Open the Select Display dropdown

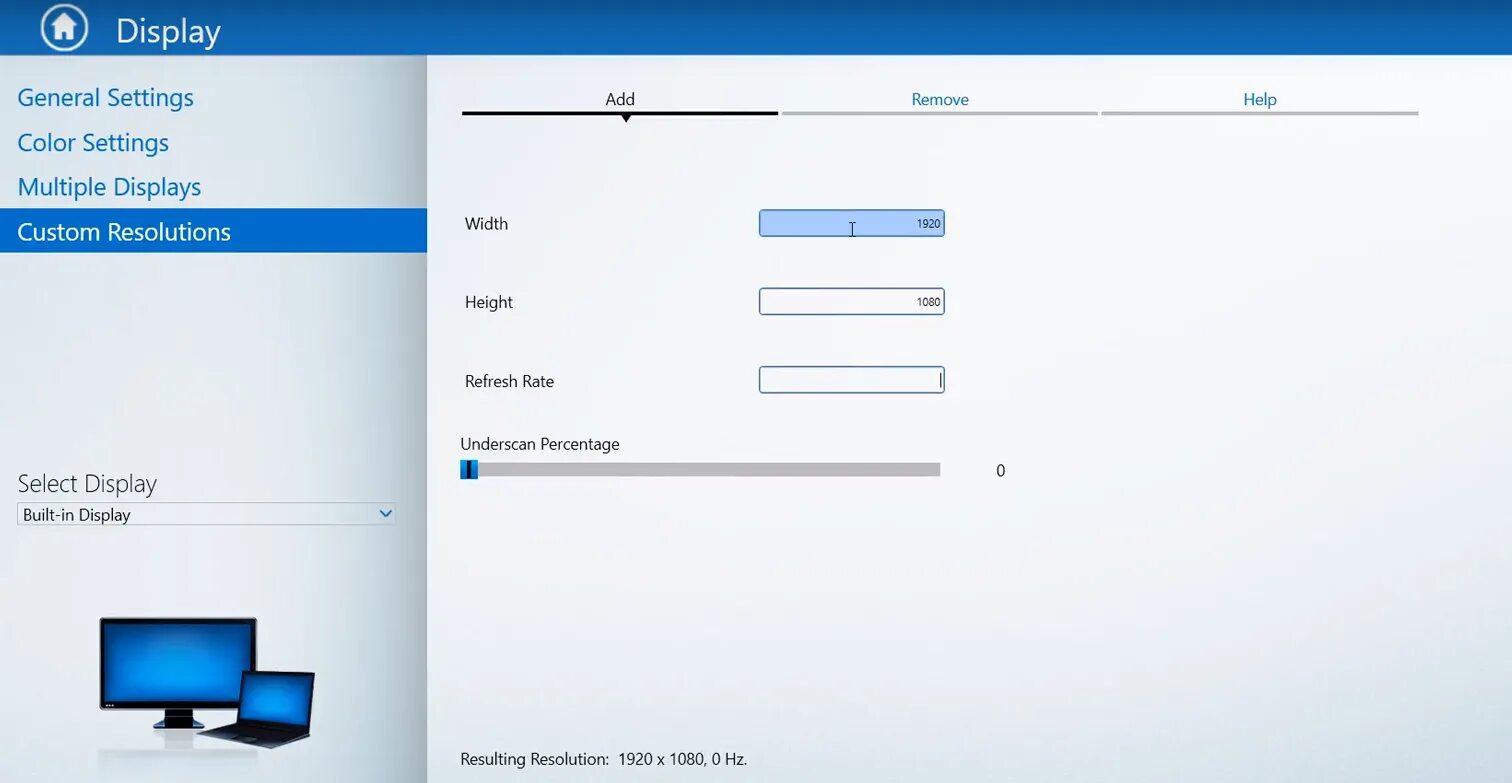tap(207, 514)
